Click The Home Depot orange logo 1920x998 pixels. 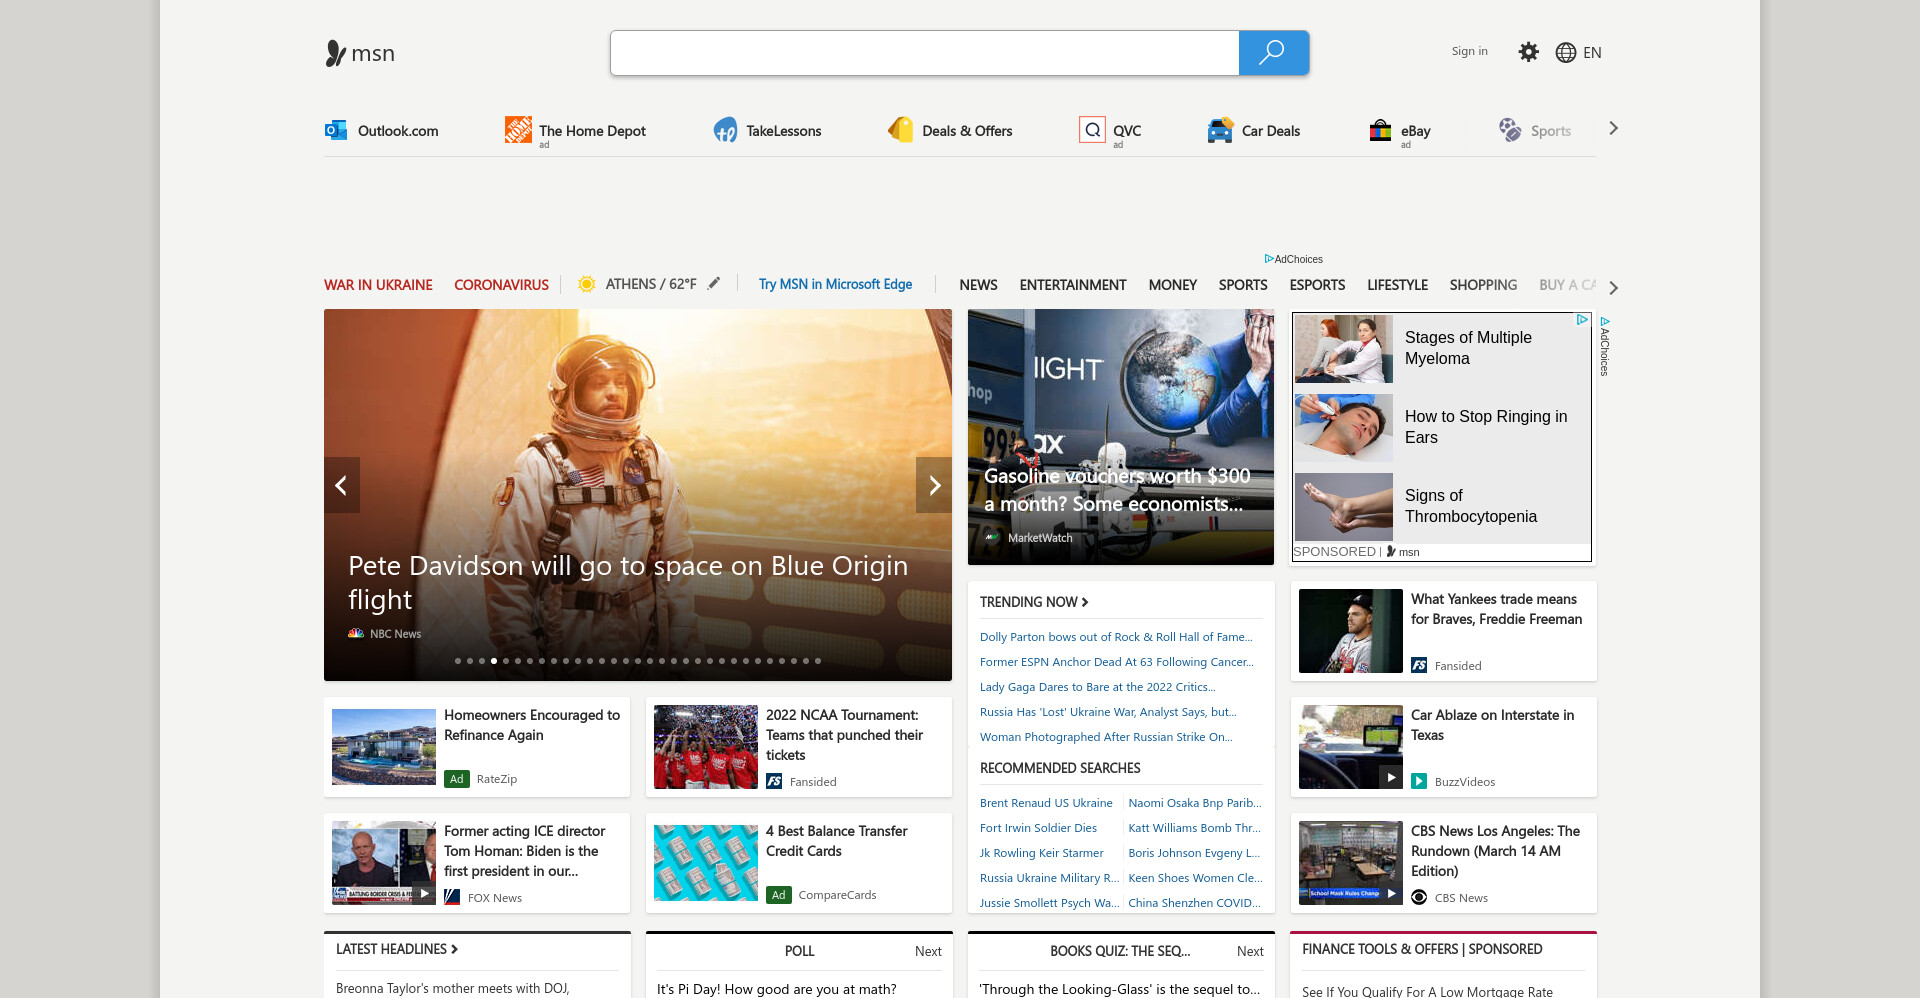pyautogui.click(x=518, y=130)
